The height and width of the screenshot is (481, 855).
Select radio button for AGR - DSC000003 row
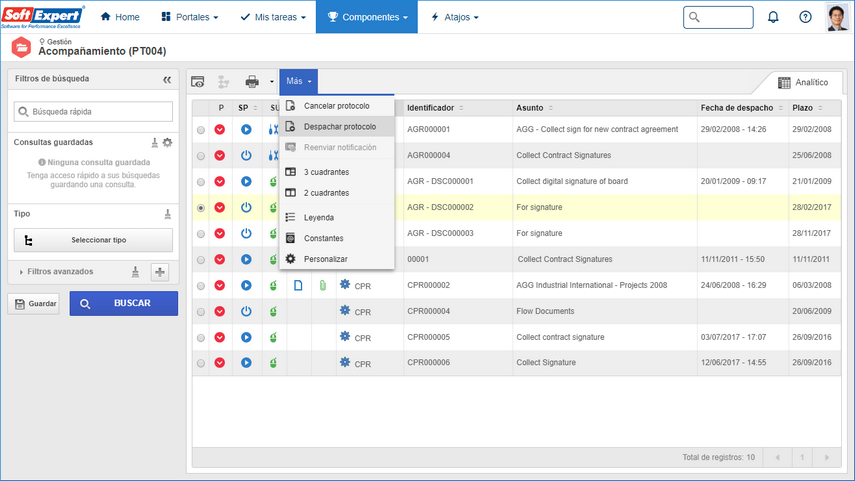[x=201, y=234]
